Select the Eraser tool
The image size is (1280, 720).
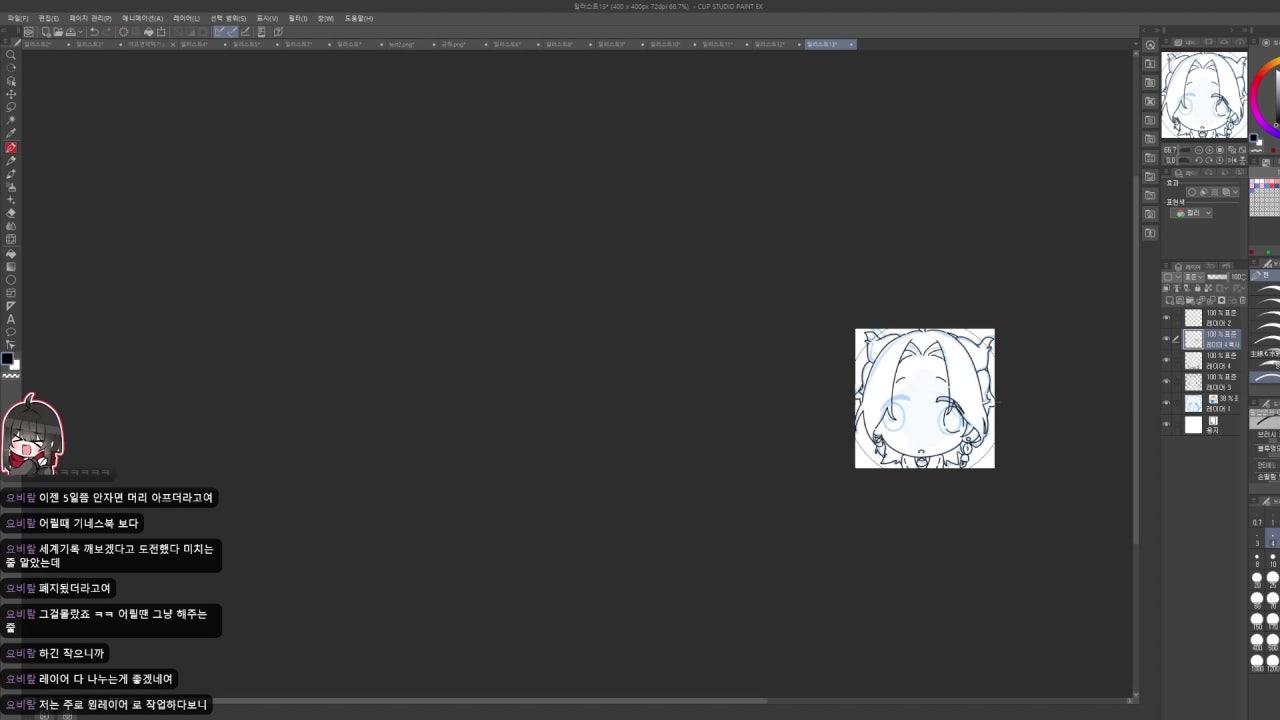point(11,213)
